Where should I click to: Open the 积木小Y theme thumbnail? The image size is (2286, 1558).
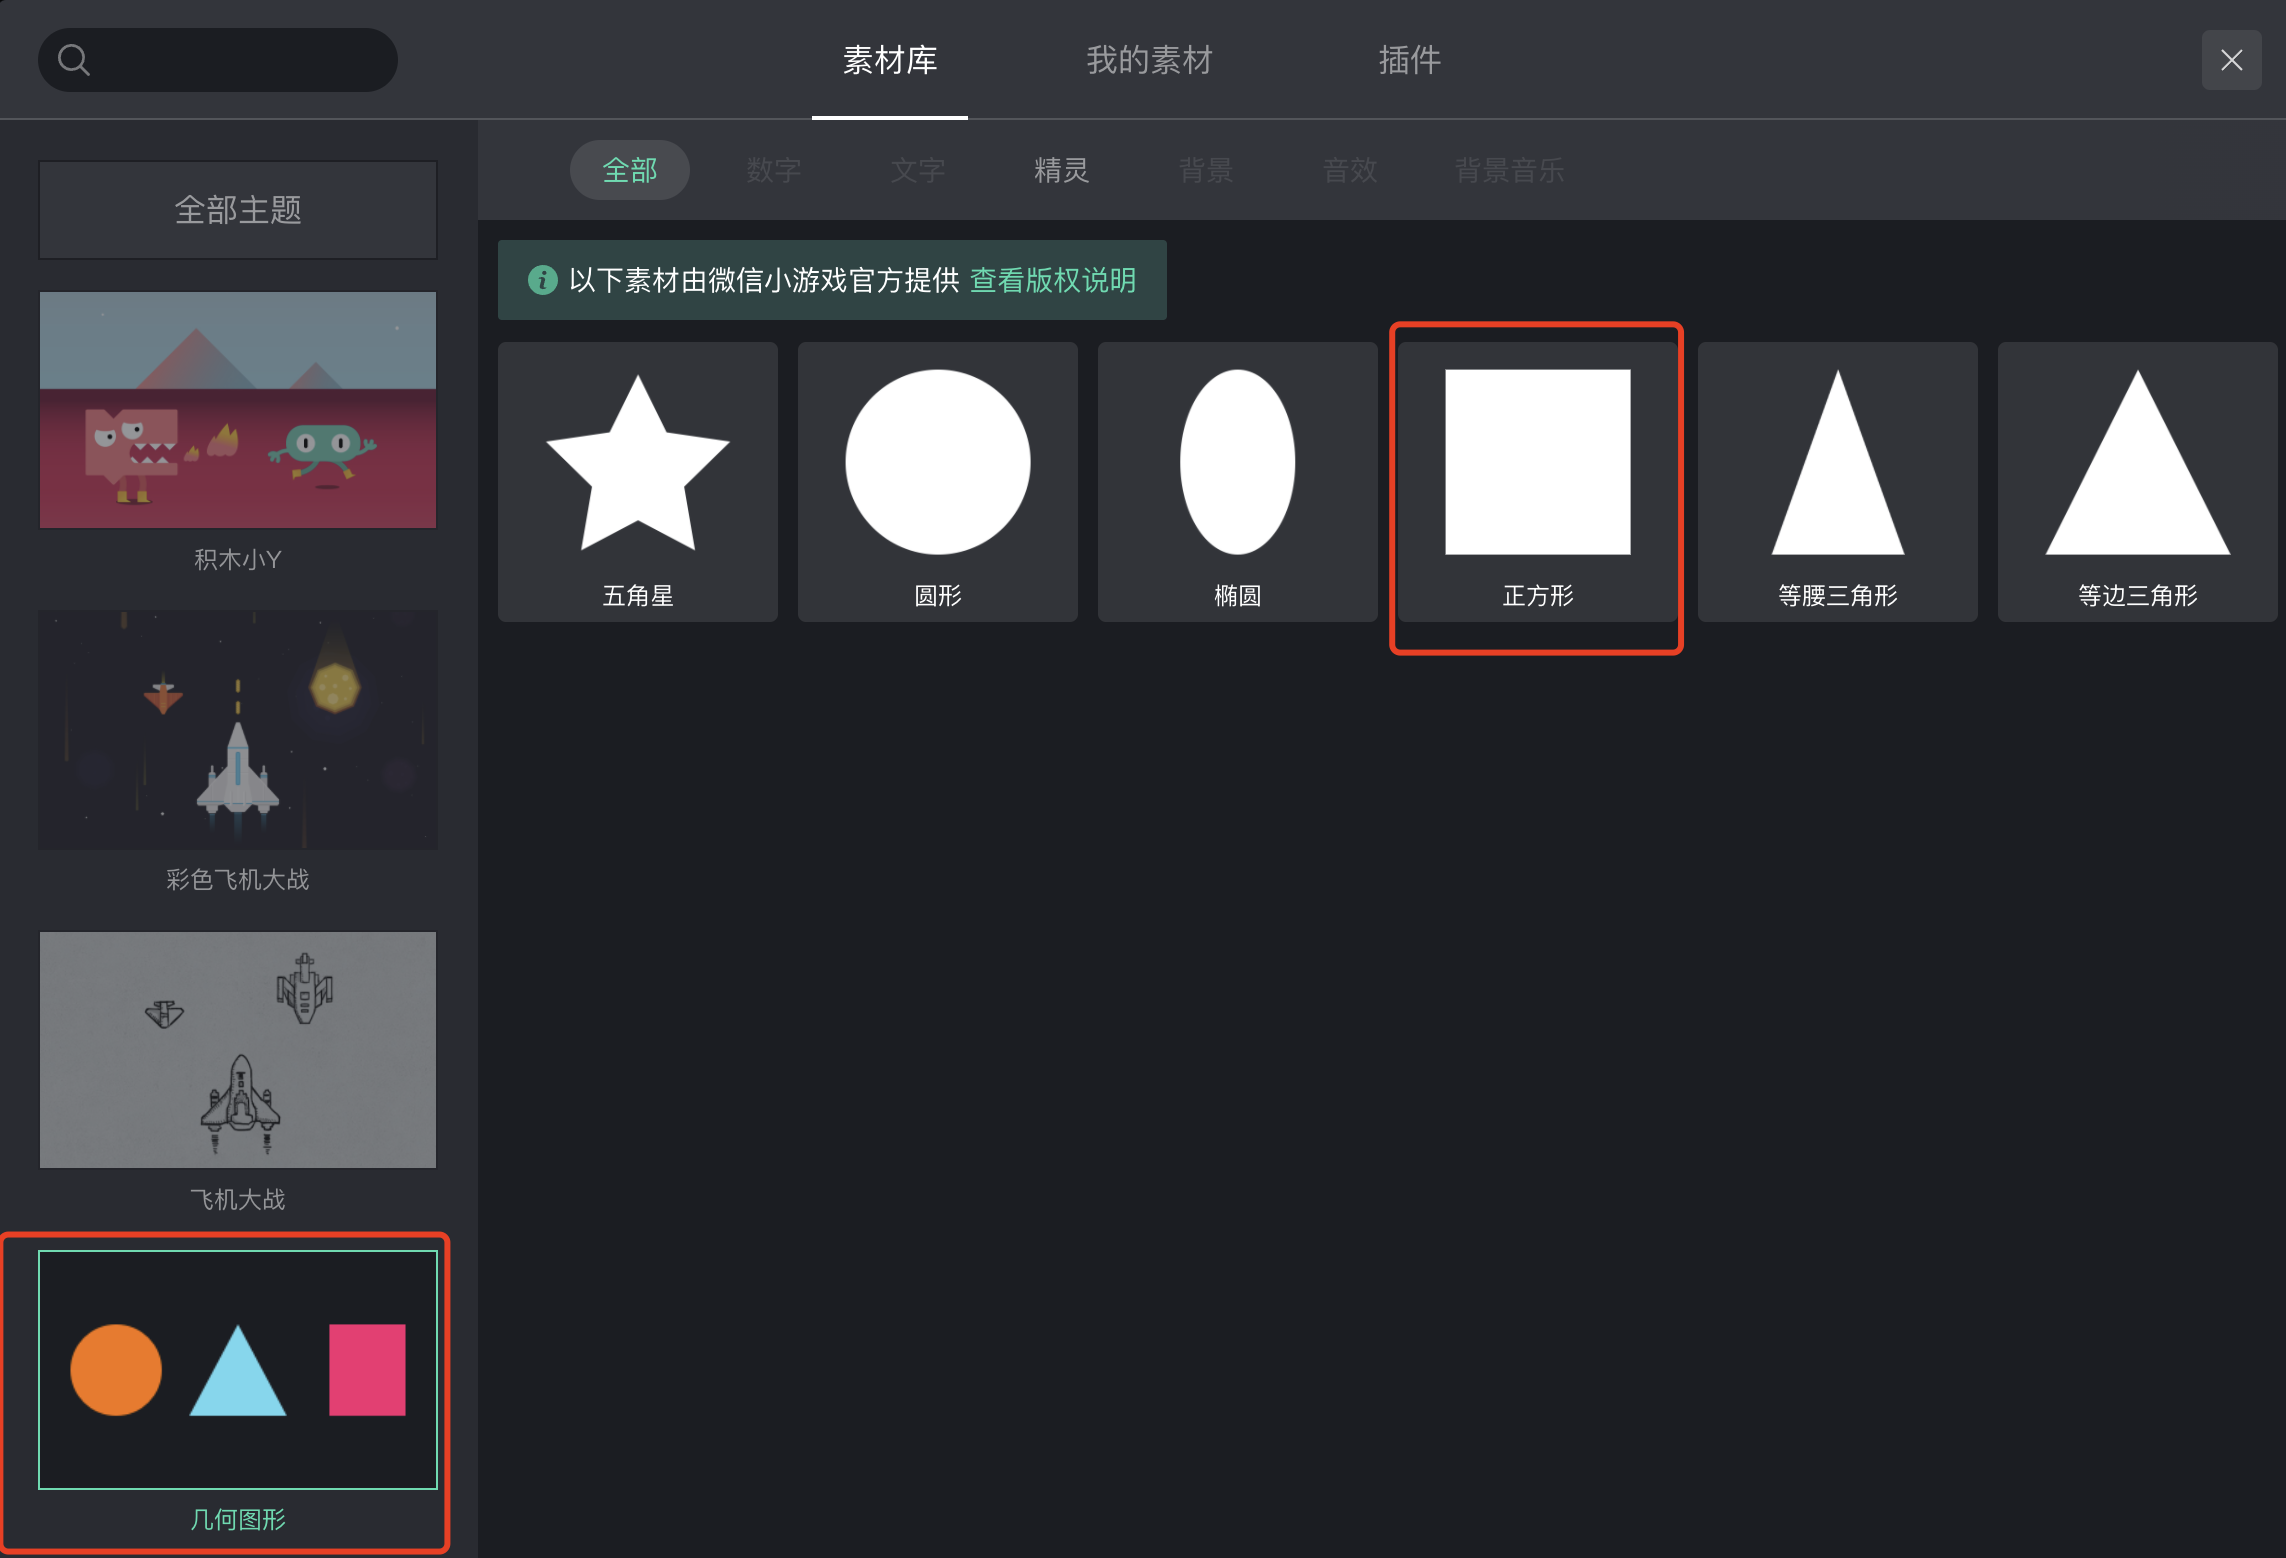click(238, 410)
